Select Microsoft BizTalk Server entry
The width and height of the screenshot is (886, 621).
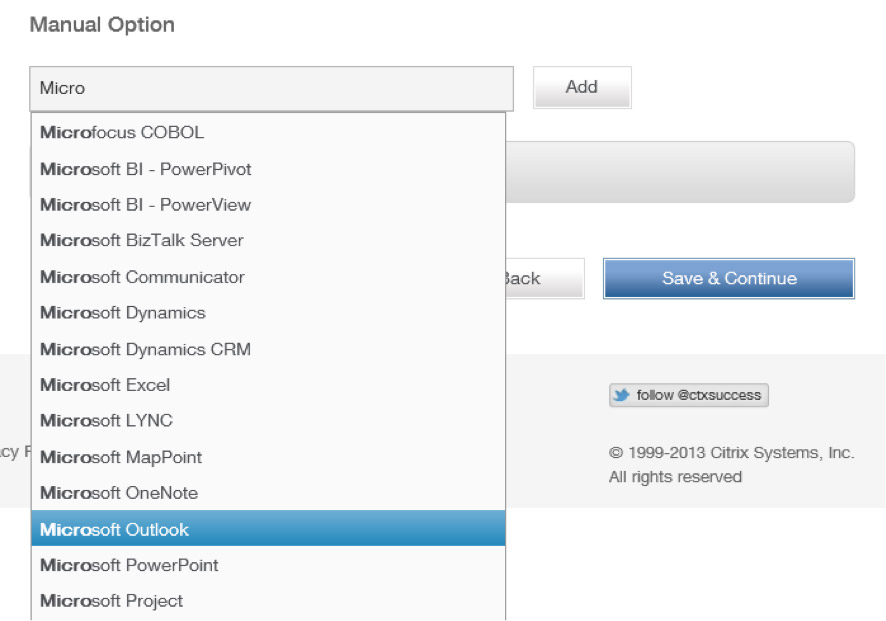coord(268,240)
